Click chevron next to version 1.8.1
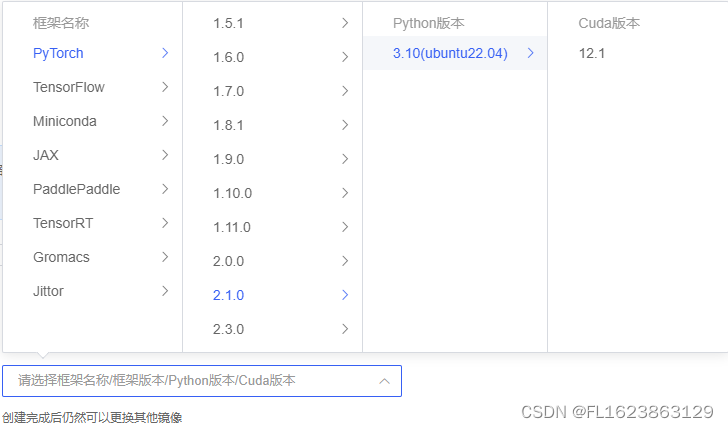The height and width of the screenshot is (428, 728). pyautogui.click(x=345, y=125)
